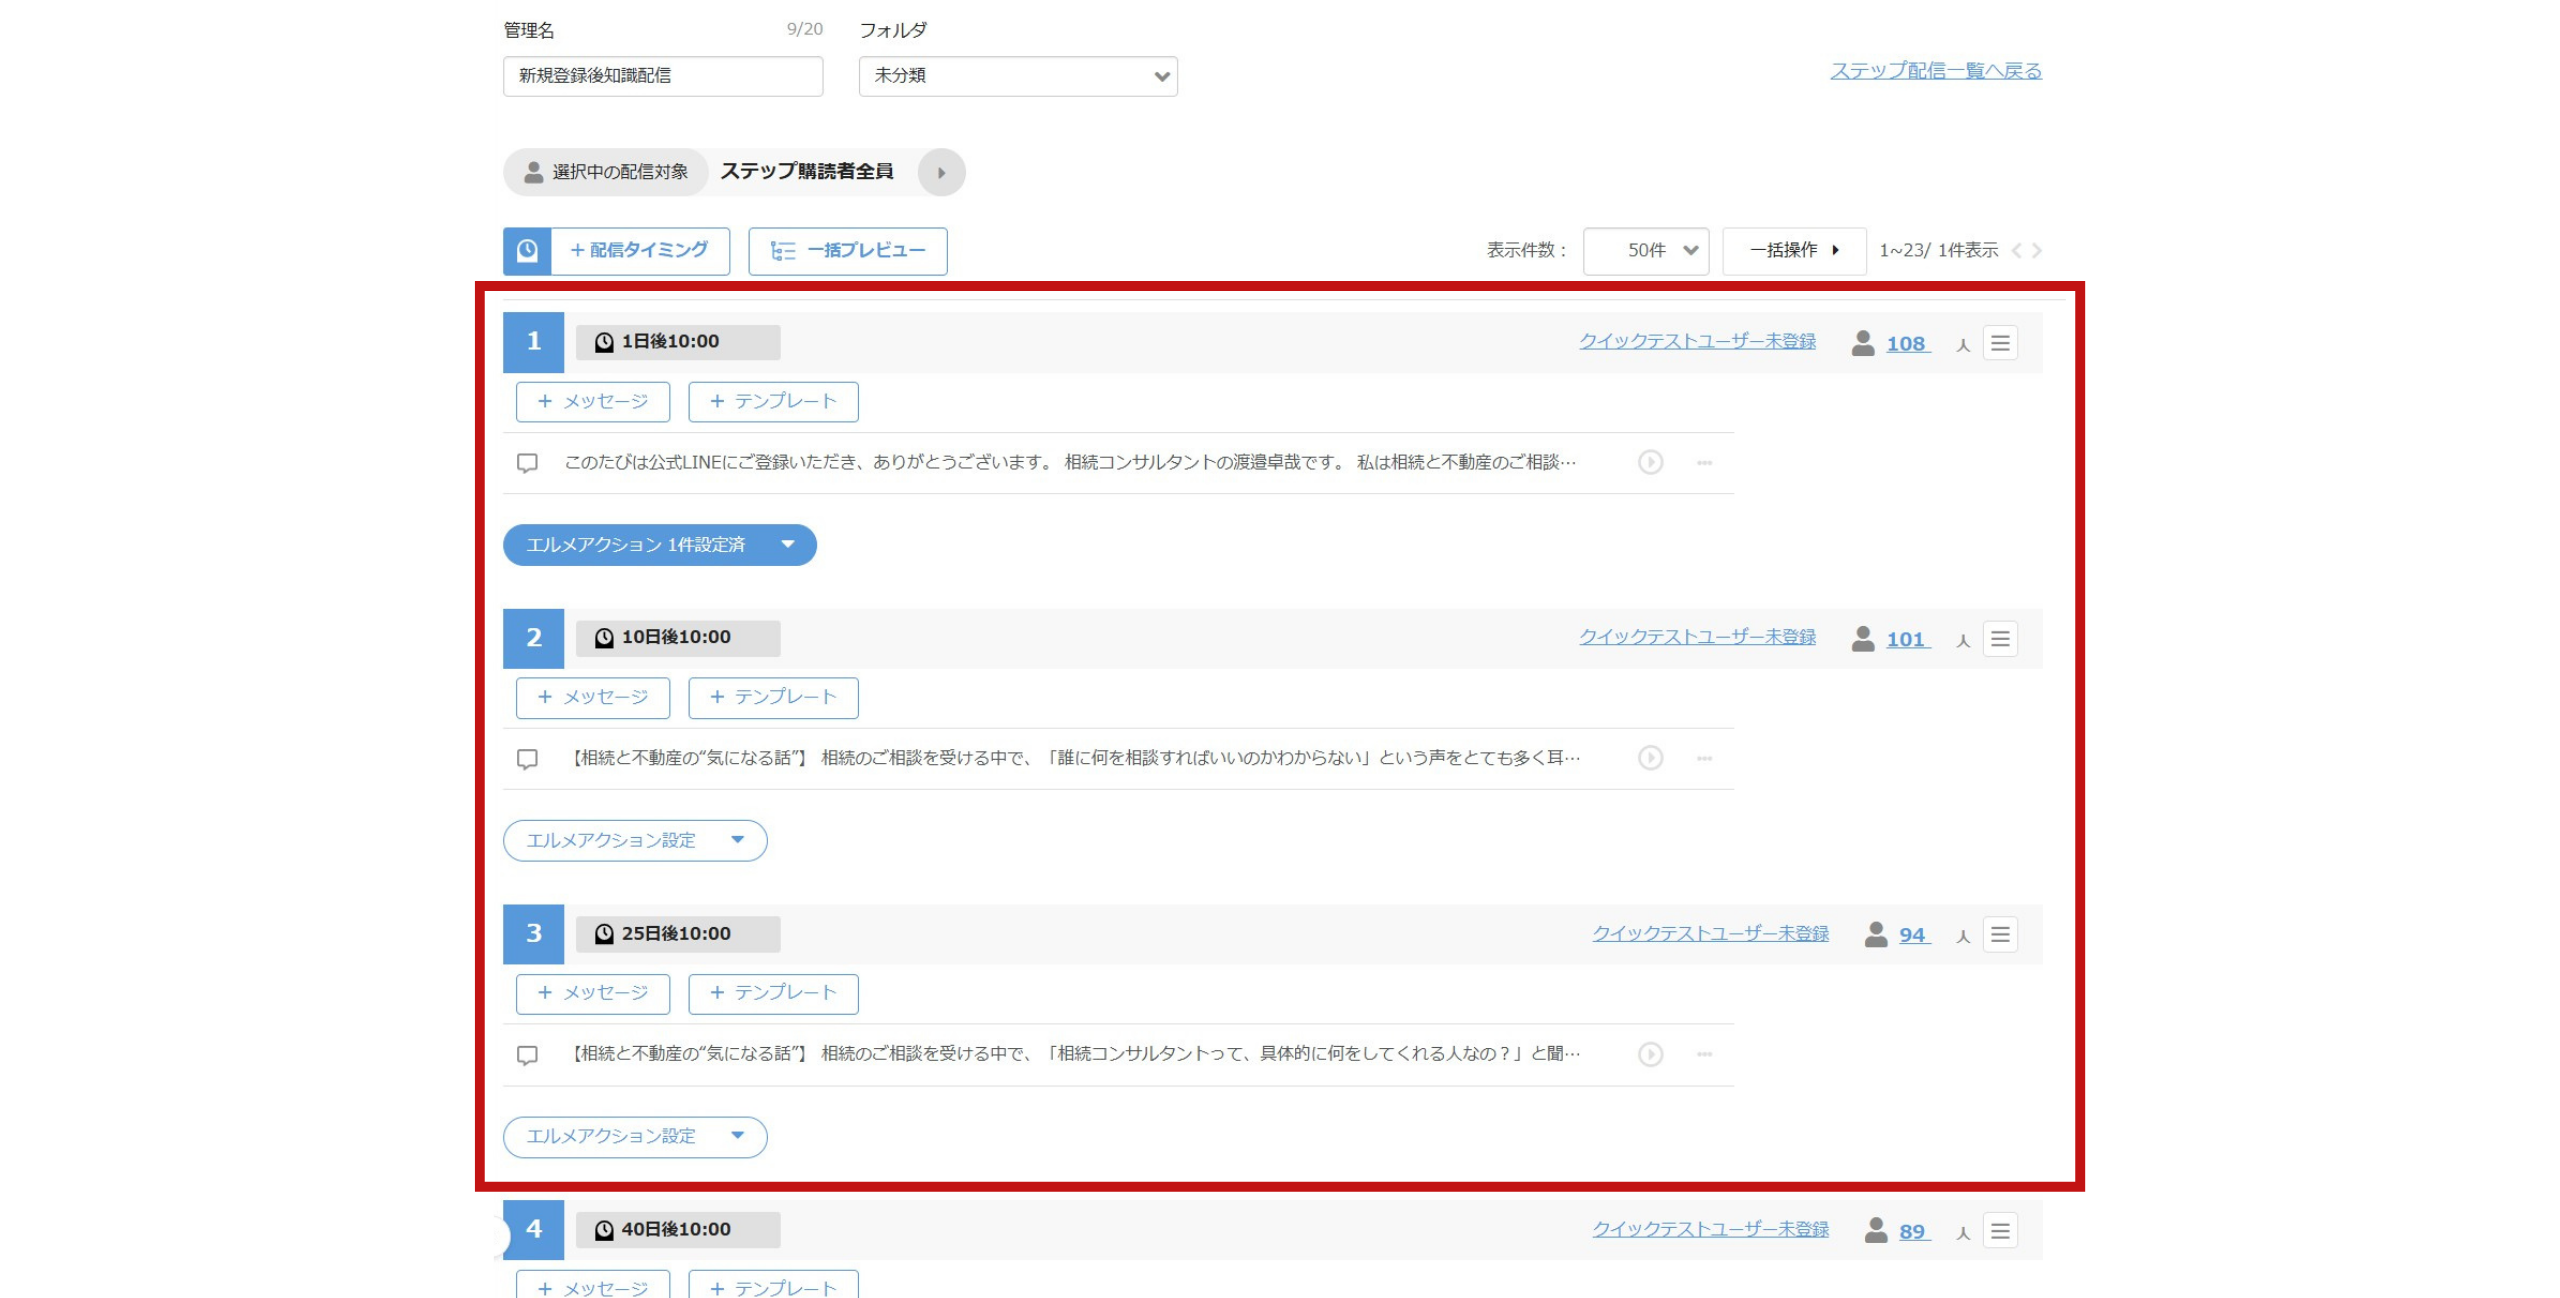Click the person icon beside 94
Screen dimensions: 2560x1298
(1876, 935)
